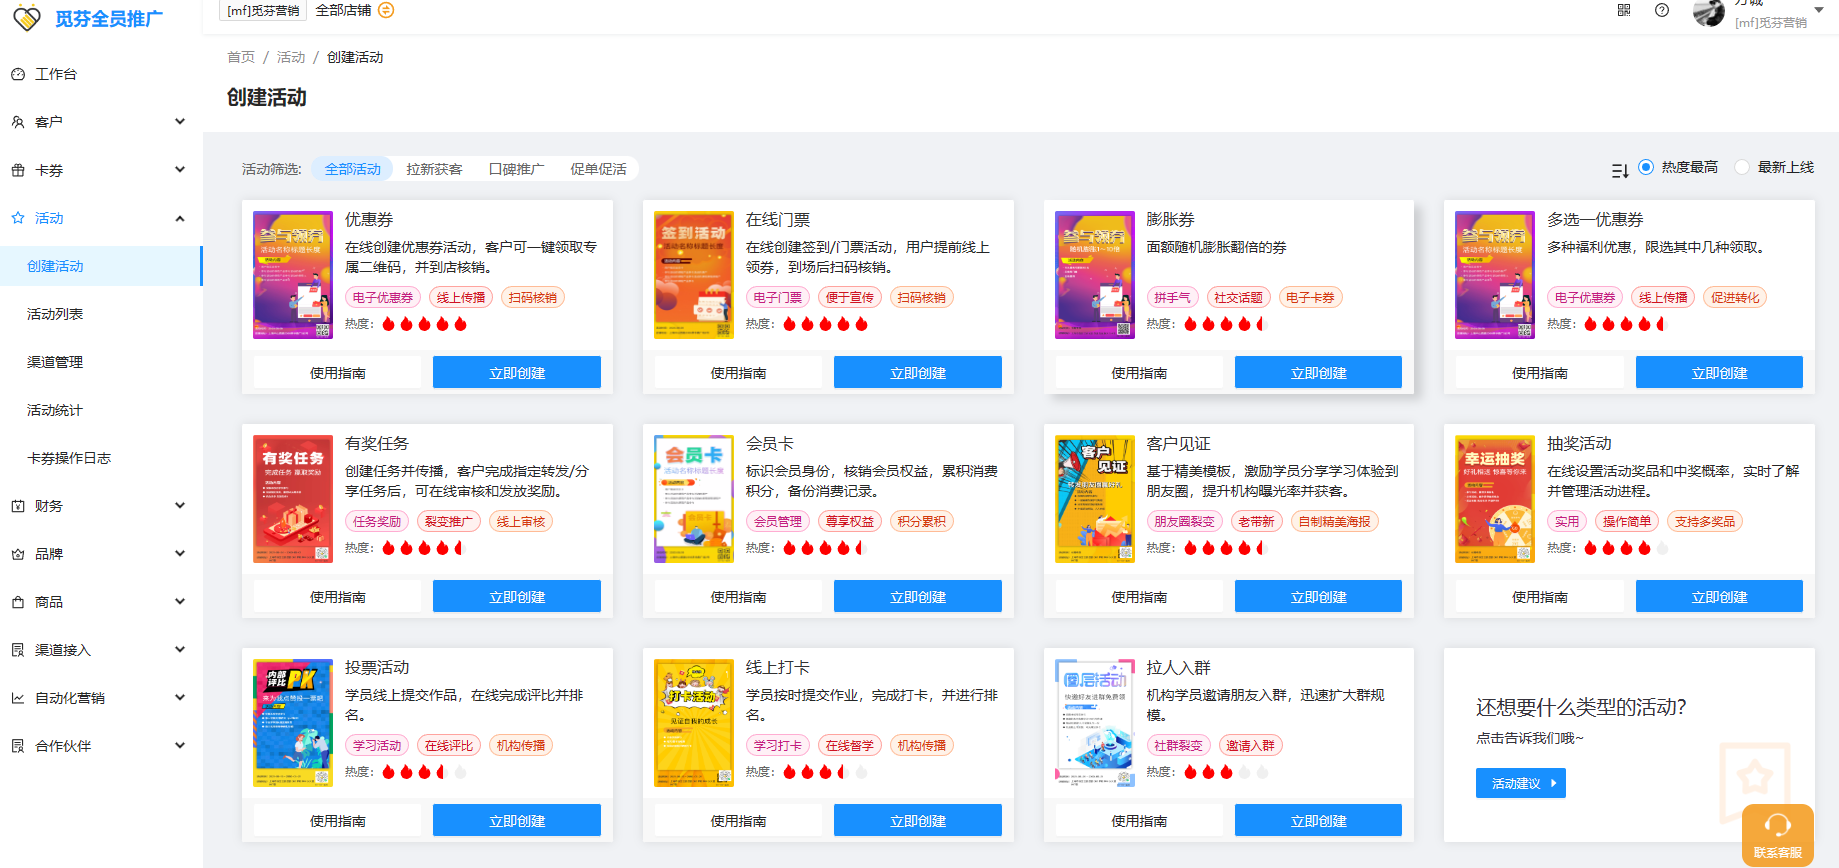Screen dimensions: 1839x868
Task: Click the 全部店铺 label in header
Action: (343, 10)
